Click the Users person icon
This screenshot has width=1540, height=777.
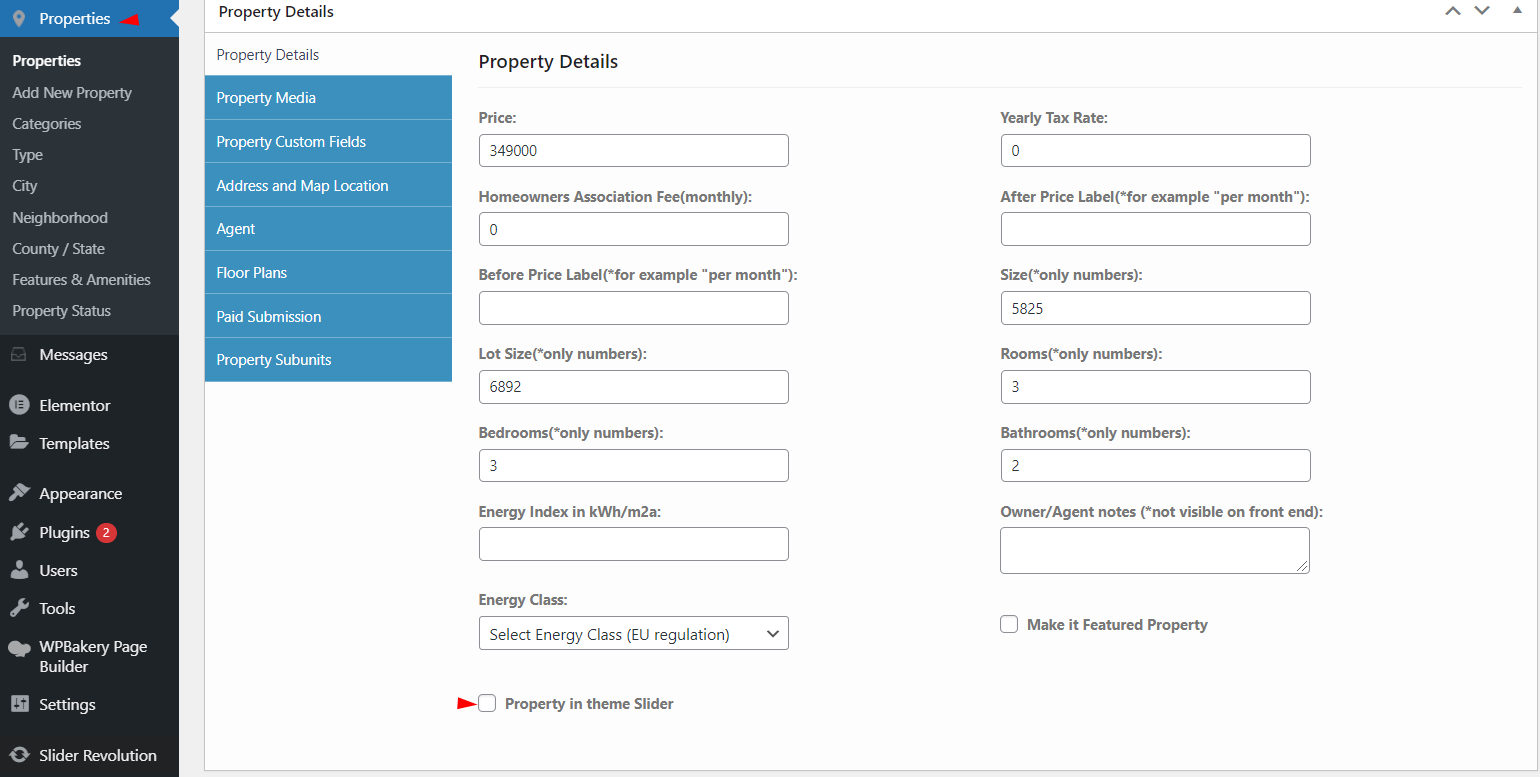point(19,570)
